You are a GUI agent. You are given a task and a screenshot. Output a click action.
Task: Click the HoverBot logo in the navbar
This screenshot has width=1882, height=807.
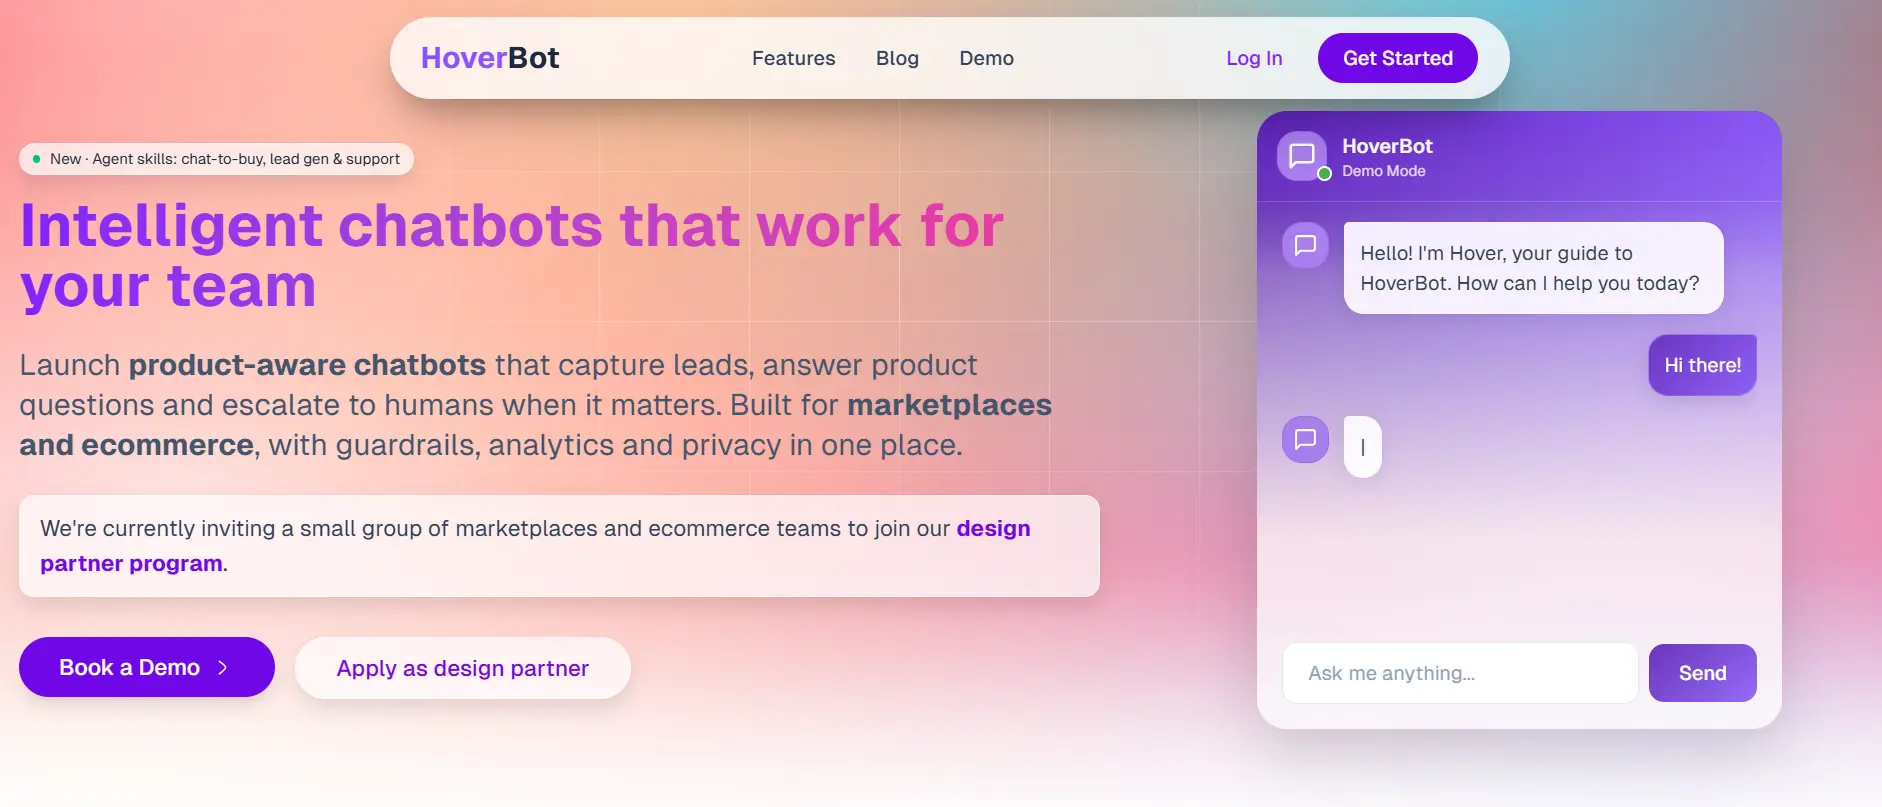tap(489, 58)
